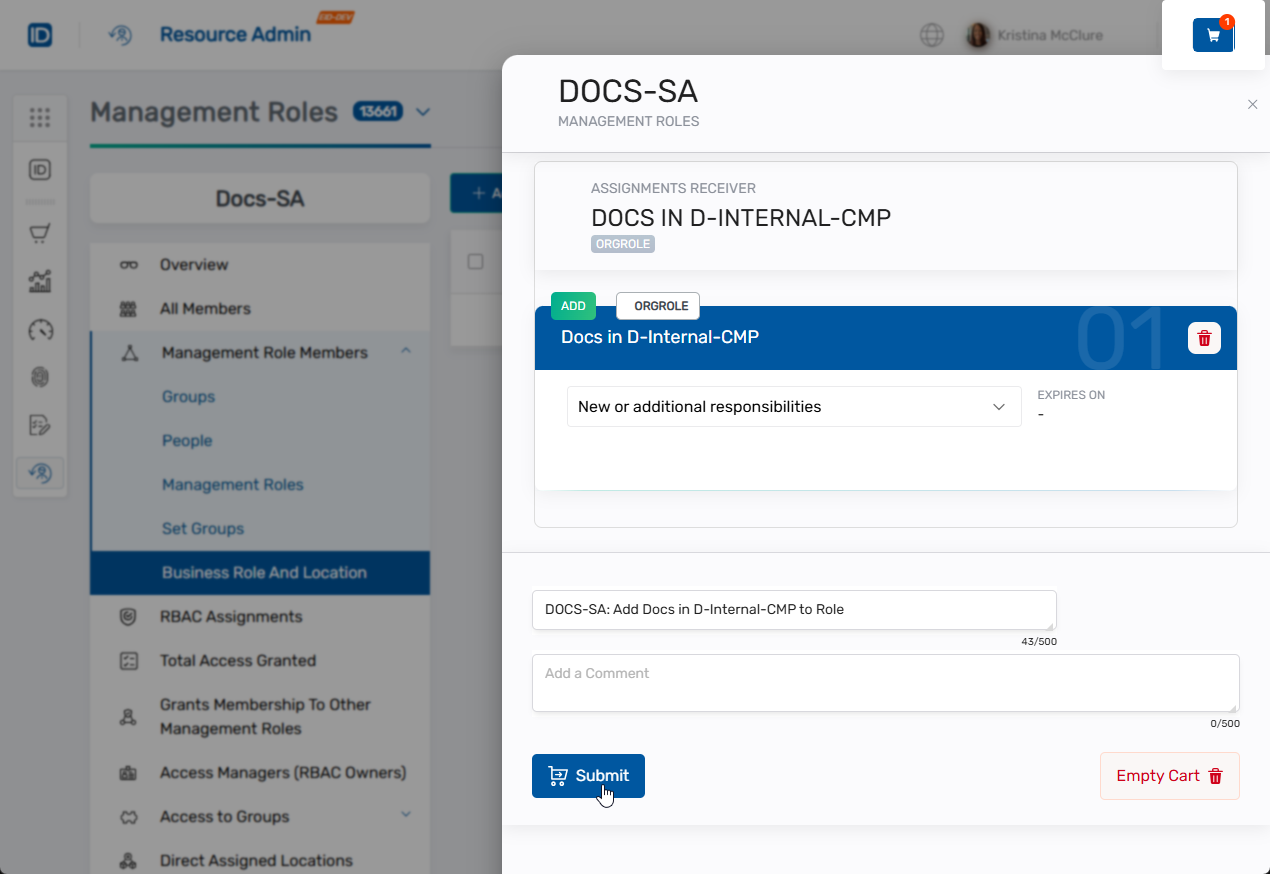Open the fingerprint icon in sidebar
This screenshot has width=1270, height=874.
[40, 377]
